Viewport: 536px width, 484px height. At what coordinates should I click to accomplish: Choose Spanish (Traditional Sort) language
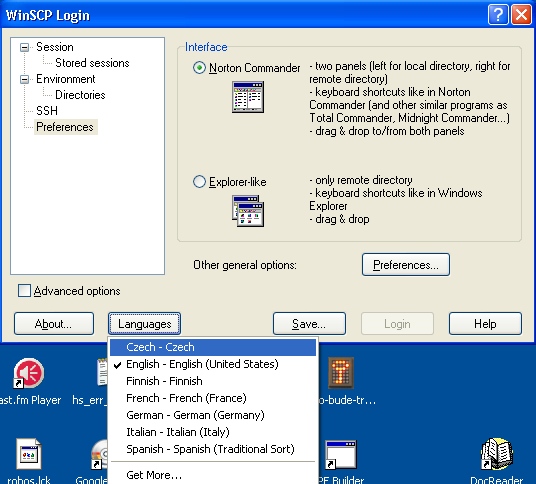pos(213,449)
